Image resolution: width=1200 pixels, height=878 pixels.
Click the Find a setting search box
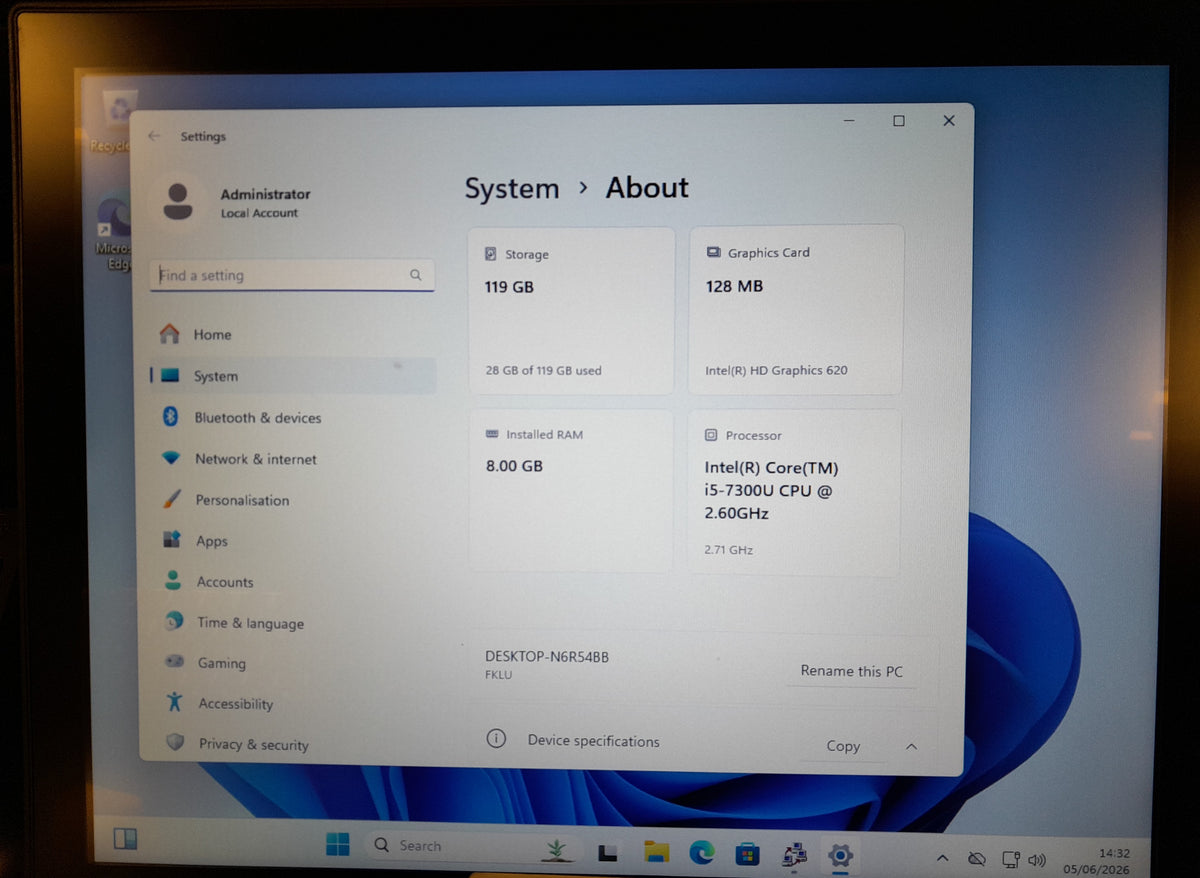point(292,275)
